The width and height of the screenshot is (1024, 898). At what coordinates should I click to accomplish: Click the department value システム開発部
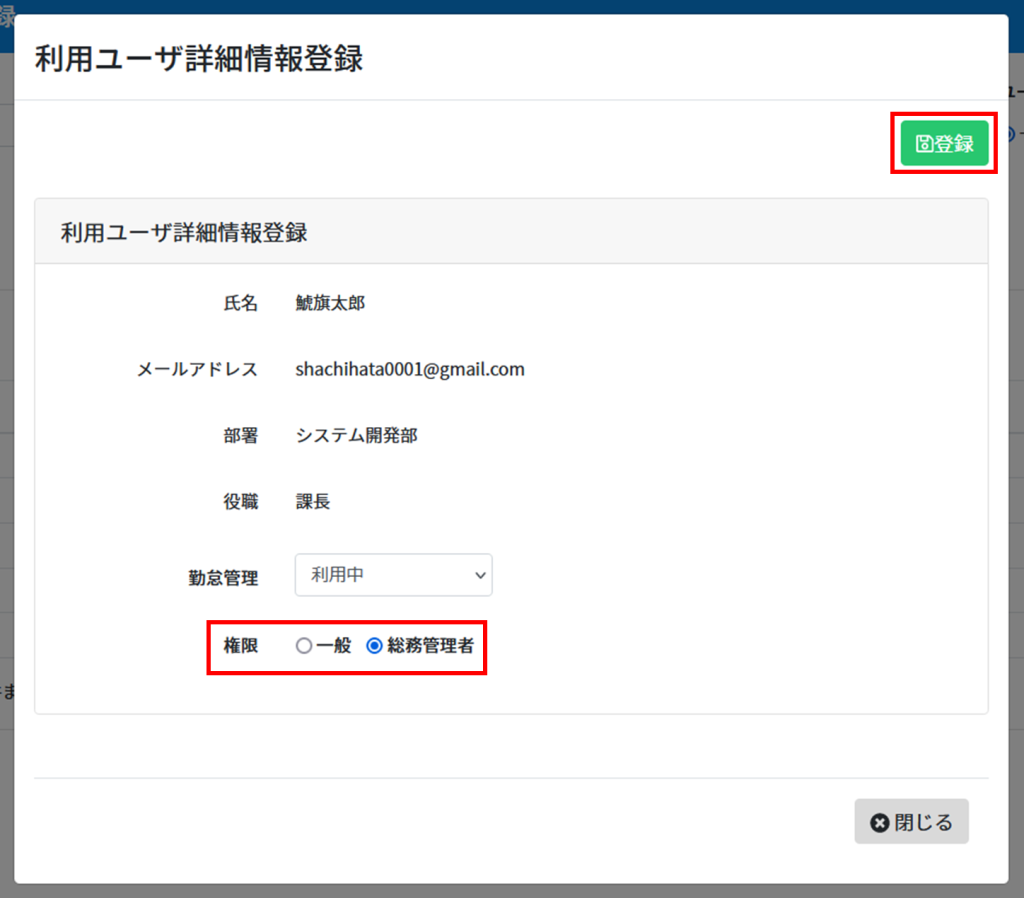(356, 436)
